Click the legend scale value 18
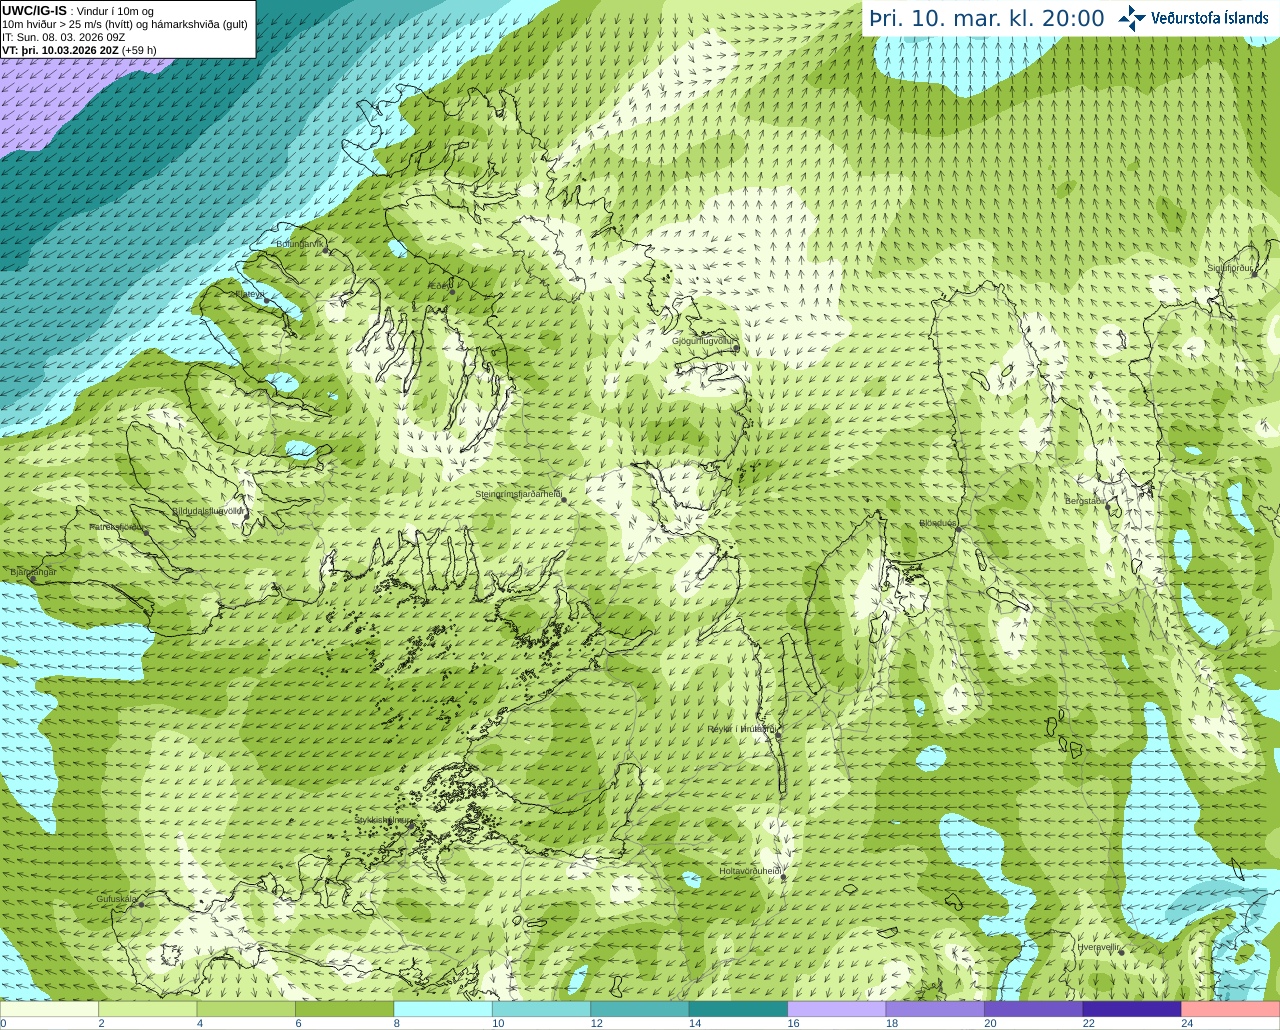This screenshot has width=1280, height=1030. pos(892,1023)
